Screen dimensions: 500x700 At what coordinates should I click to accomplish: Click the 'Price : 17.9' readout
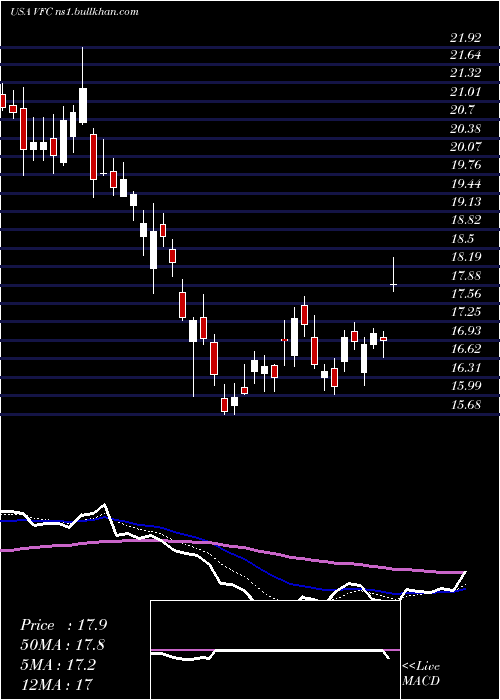[63, 625]
